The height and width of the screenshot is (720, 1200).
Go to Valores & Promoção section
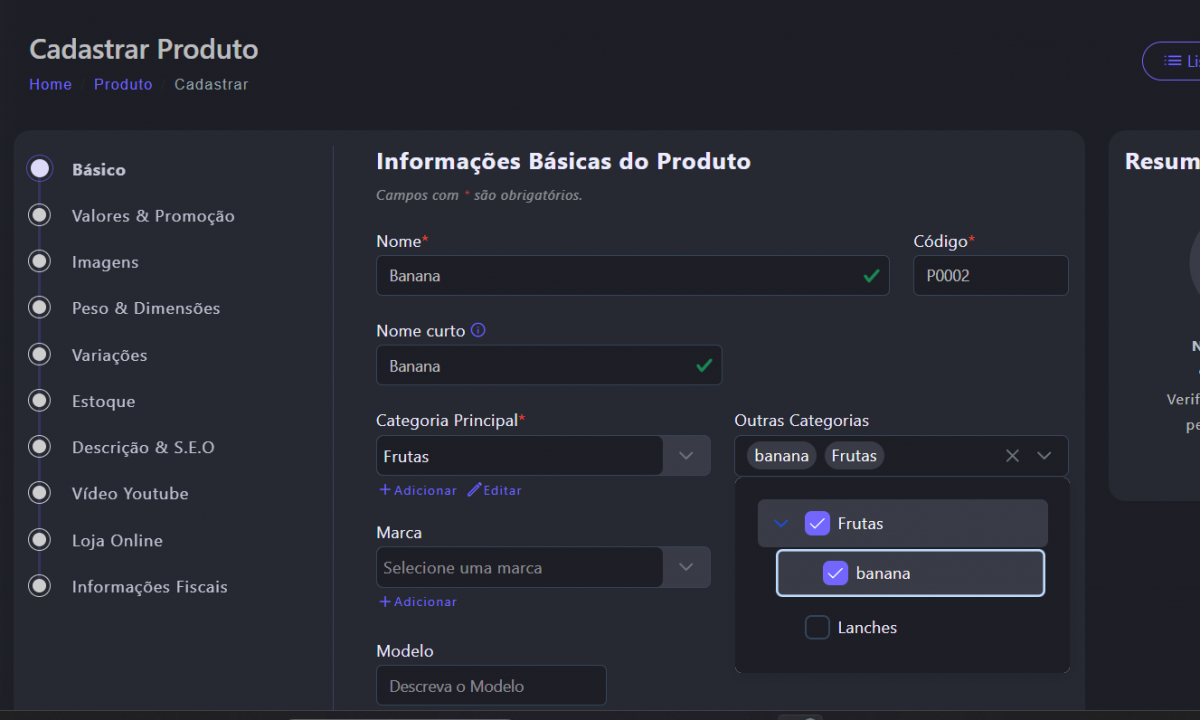click(x=153, y=216)
